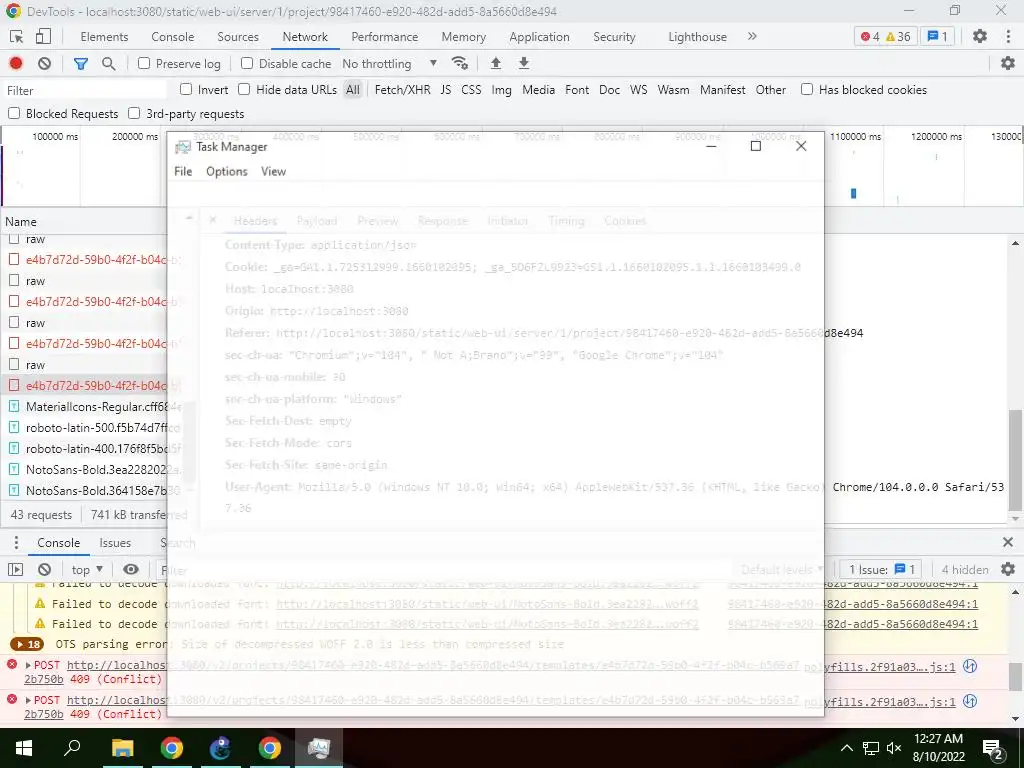Viewport: 1024px width, 768px height.
Task: Open console drawer three-dot menu
Action: [x=16, y=543]
